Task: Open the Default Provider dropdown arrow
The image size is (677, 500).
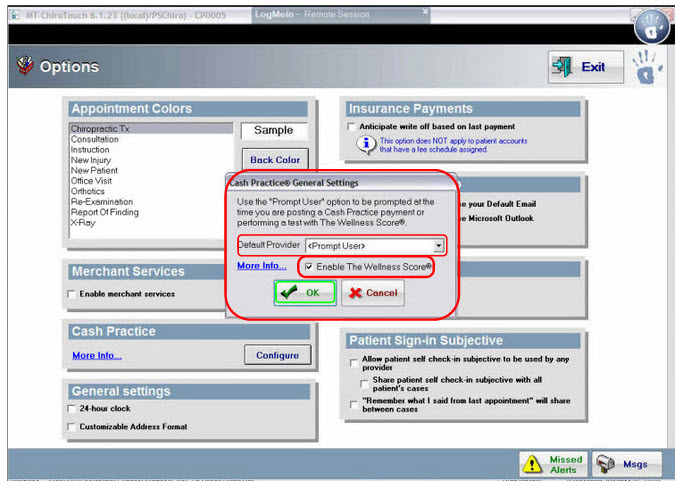Action: (438, 246)
